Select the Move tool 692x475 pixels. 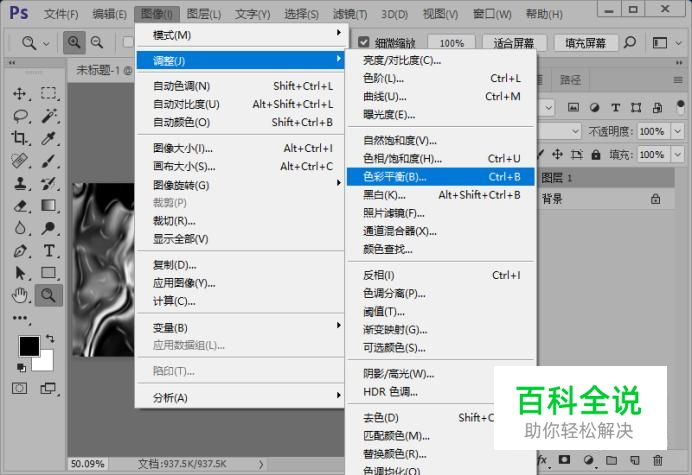pyautogui.click(x=19, y=94)
